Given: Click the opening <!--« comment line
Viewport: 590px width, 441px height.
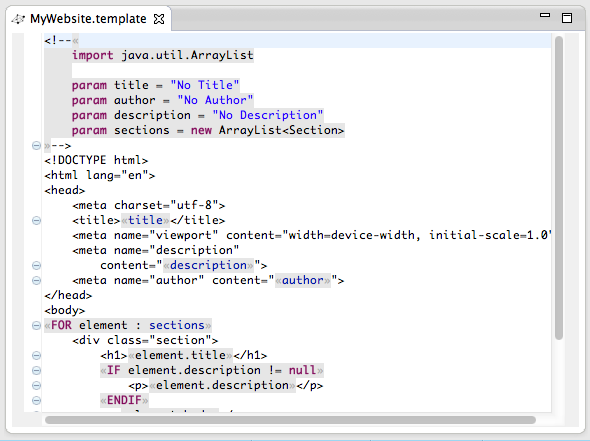Looking at the screenshot, I should click(61, 40).
